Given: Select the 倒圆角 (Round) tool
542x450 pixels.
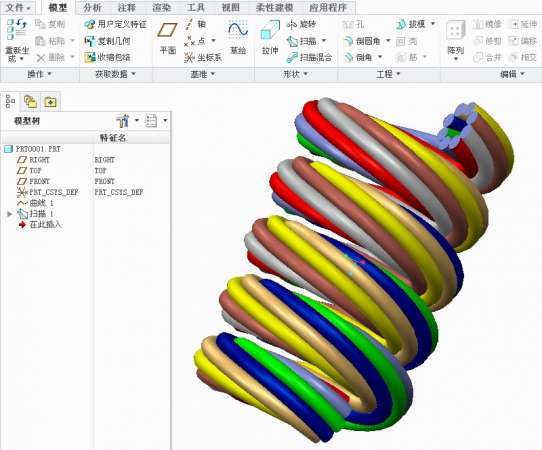Looking at the screenshot, I should 362,41.
